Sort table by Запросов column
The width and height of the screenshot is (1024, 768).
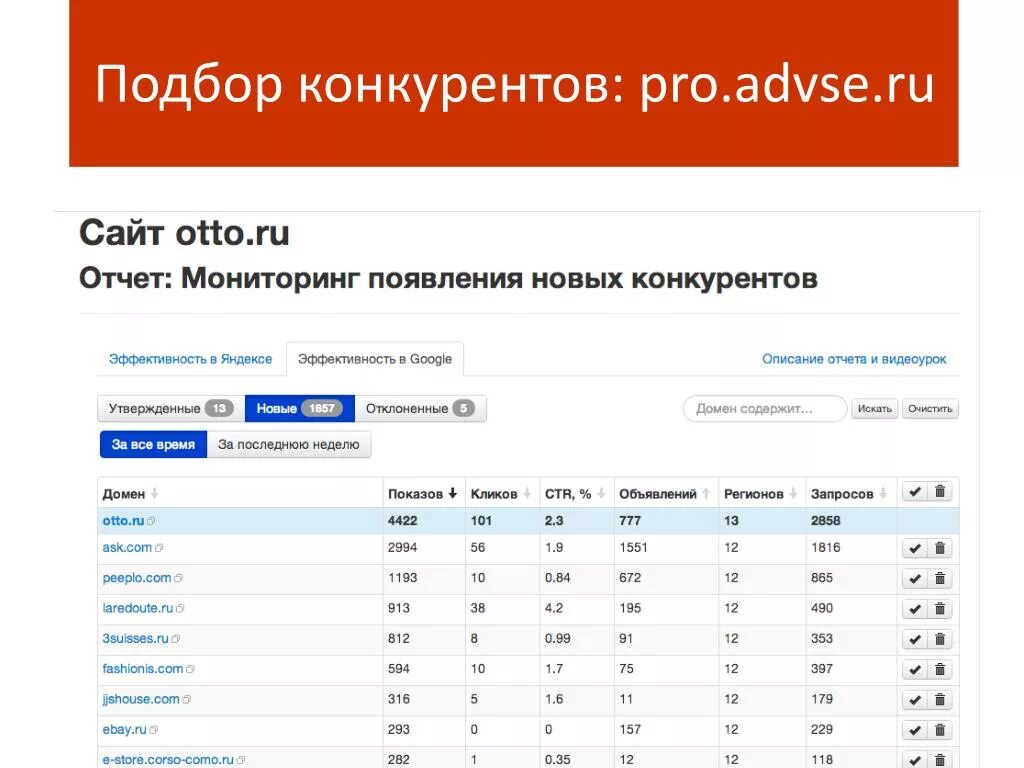[848, 494]
